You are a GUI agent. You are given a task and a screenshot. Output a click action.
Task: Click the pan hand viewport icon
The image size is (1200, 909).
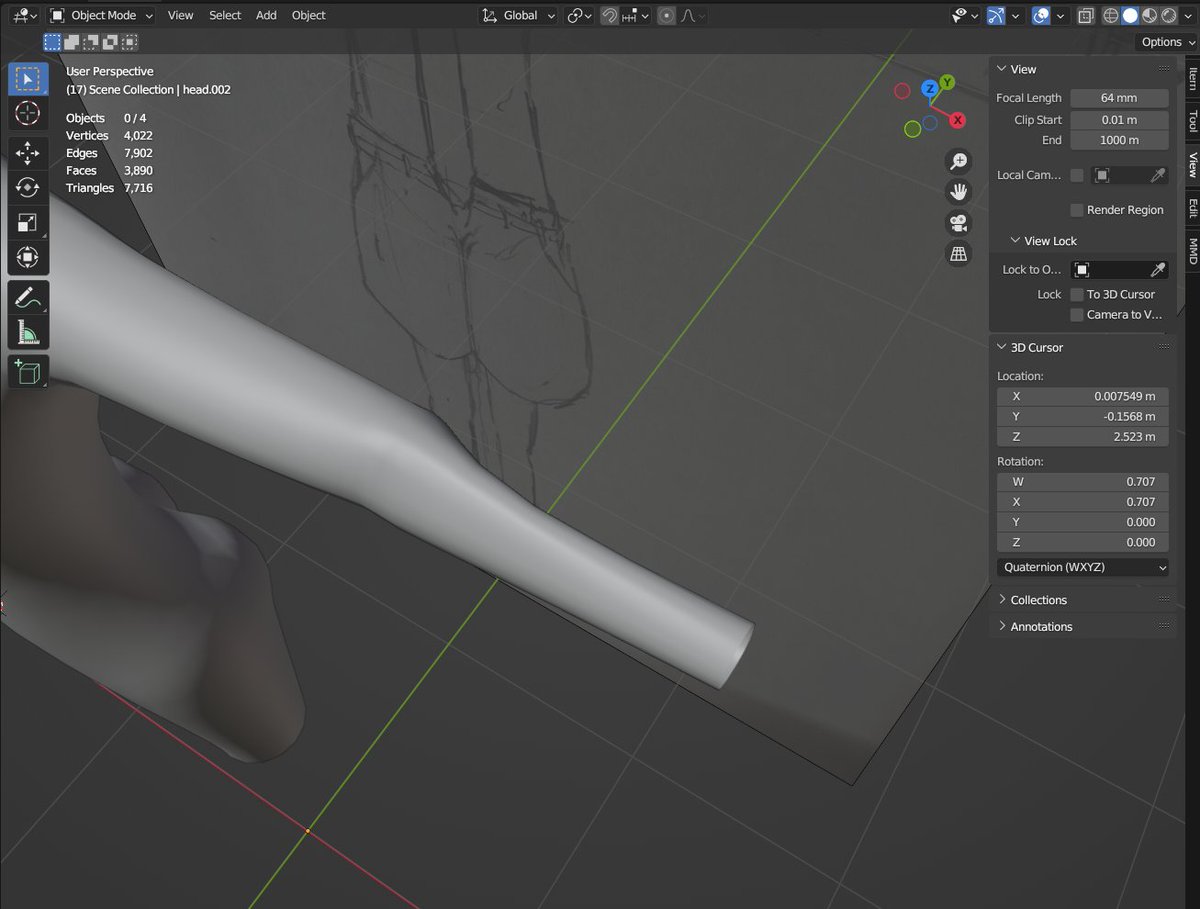pos(959,191)
